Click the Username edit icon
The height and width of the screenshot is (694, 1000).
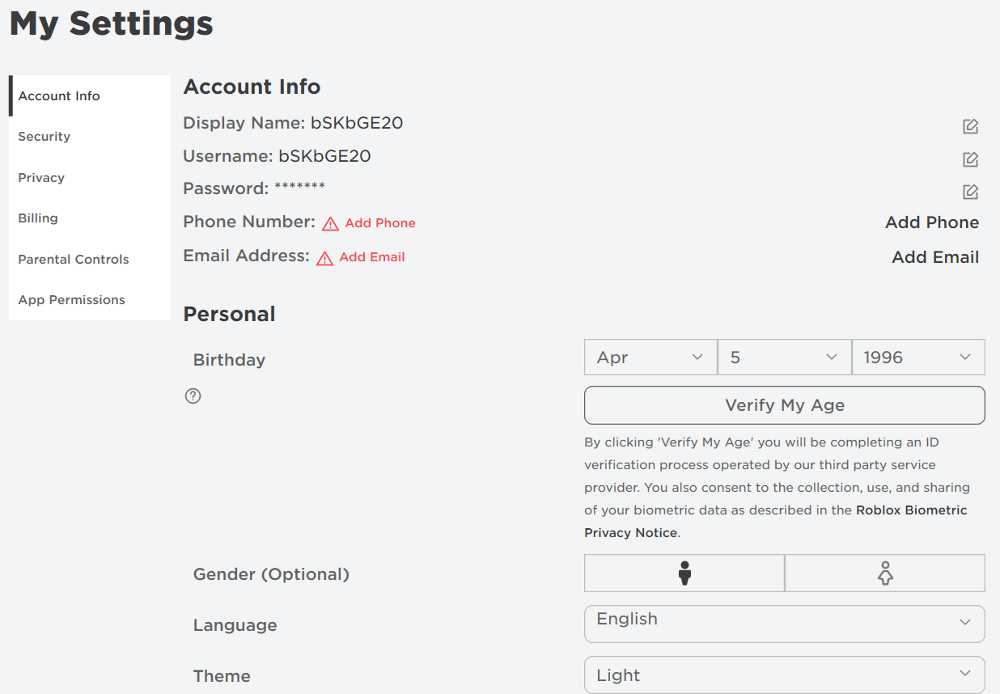pyautogui.click(x=970, y=159)
